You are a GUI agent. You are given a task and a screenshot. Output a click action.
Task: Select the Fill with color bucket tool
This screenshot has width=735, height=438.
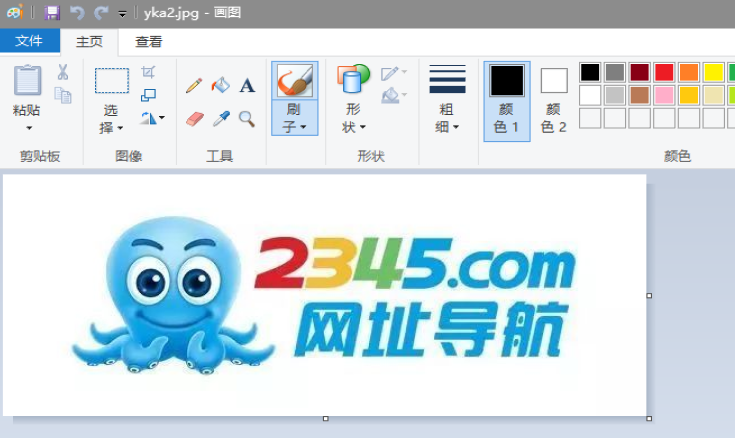point(220,86)
